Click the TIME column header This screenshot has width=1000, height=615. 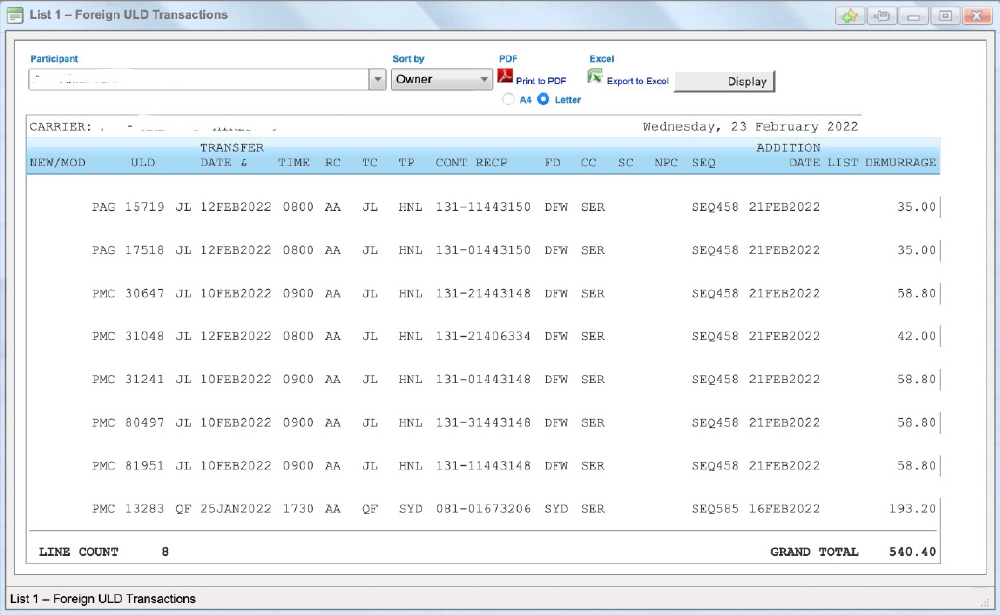294,163
